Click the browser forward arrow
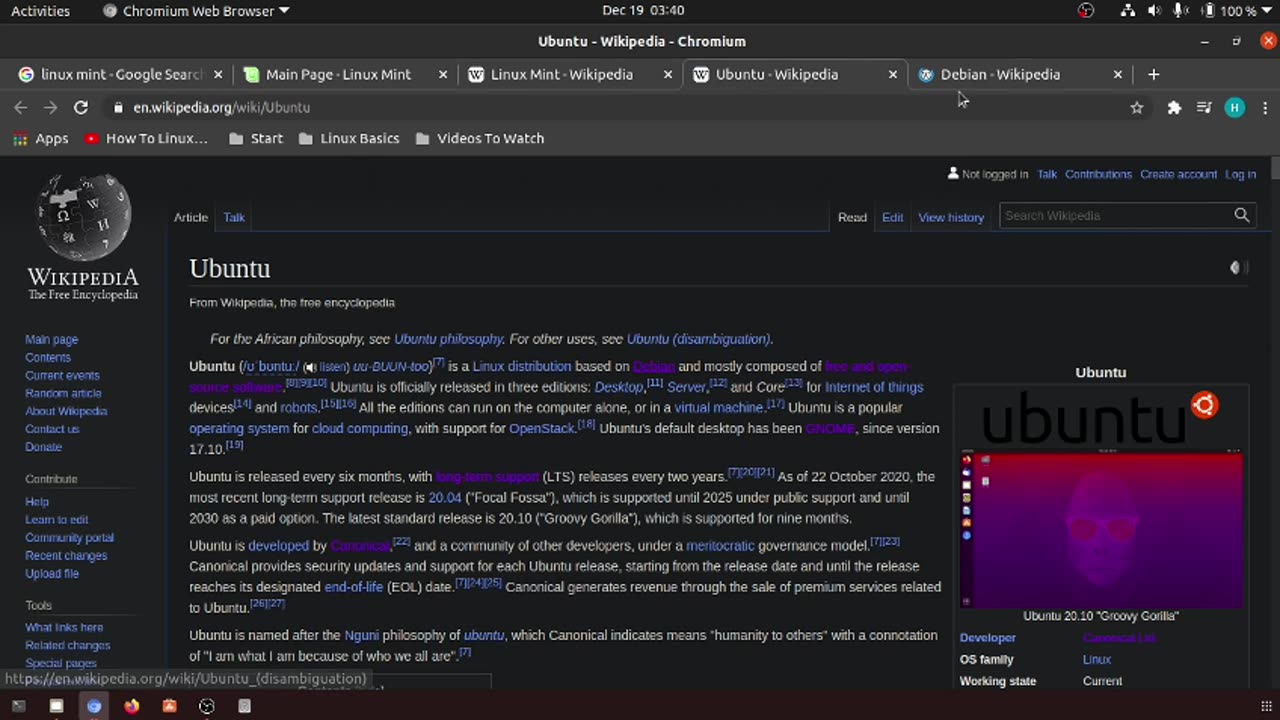This screenshot has height=720, width=1280. tap(51, 107)
